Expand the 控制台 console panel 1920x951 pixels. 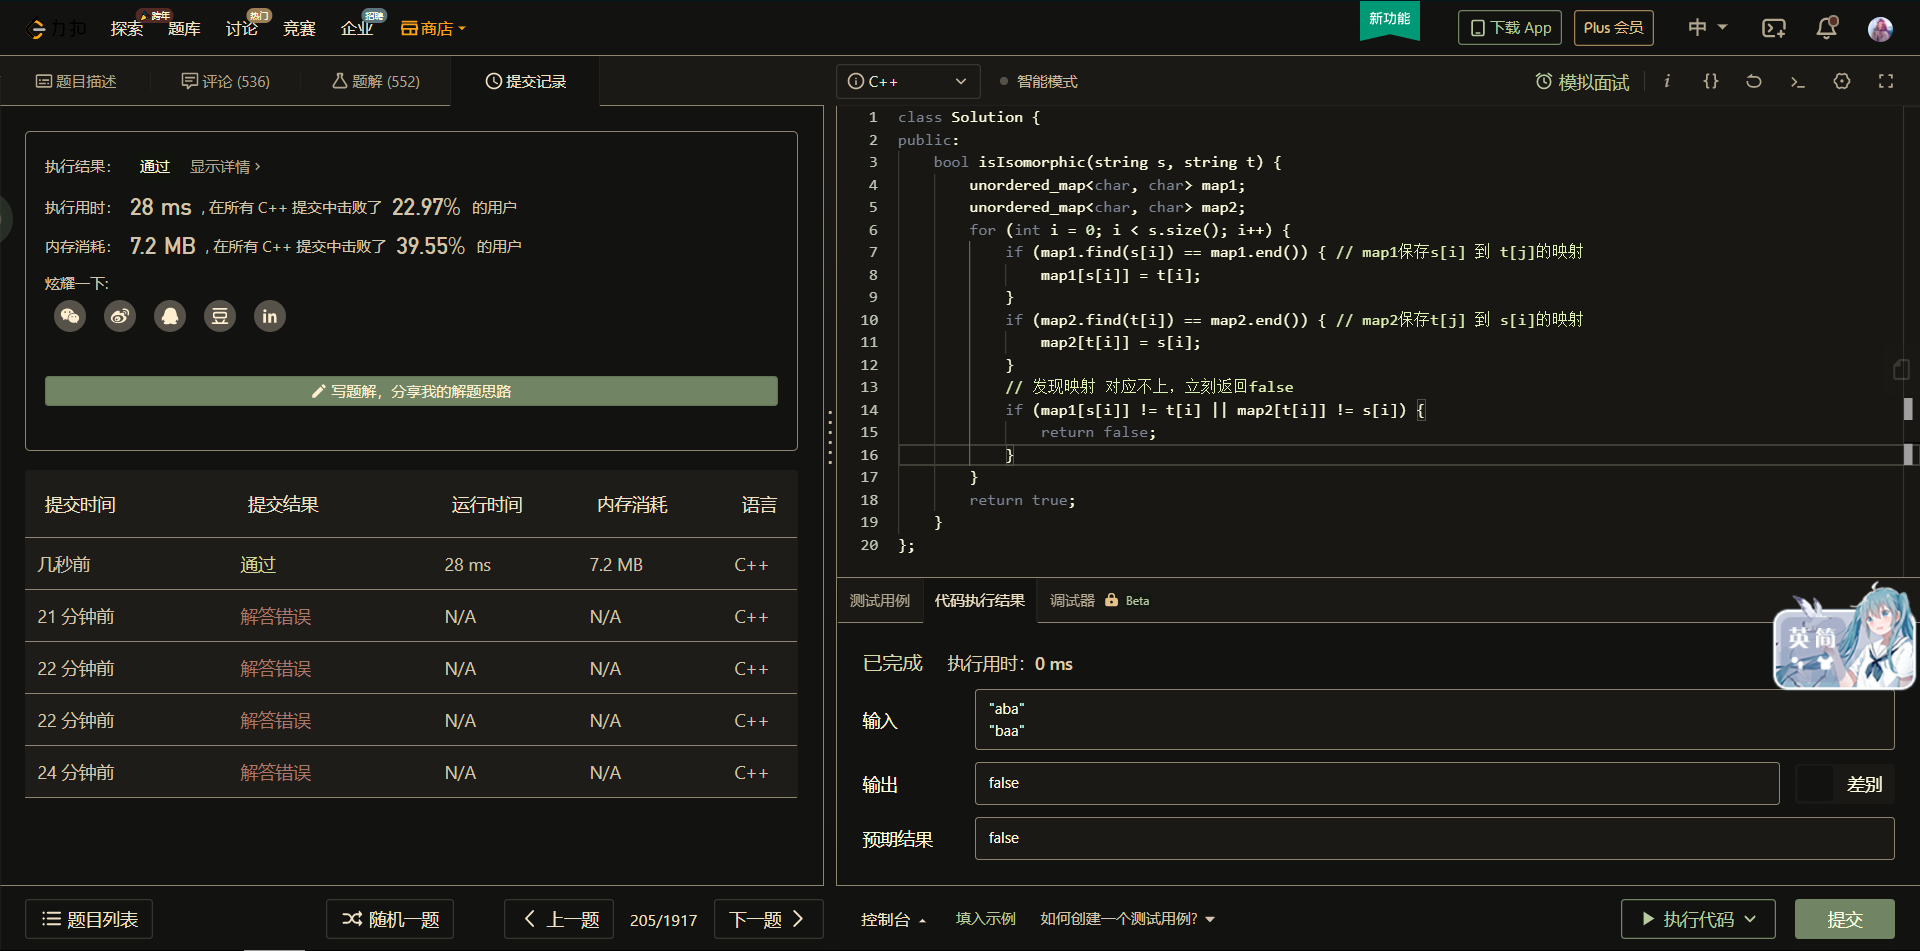[893, 919]
